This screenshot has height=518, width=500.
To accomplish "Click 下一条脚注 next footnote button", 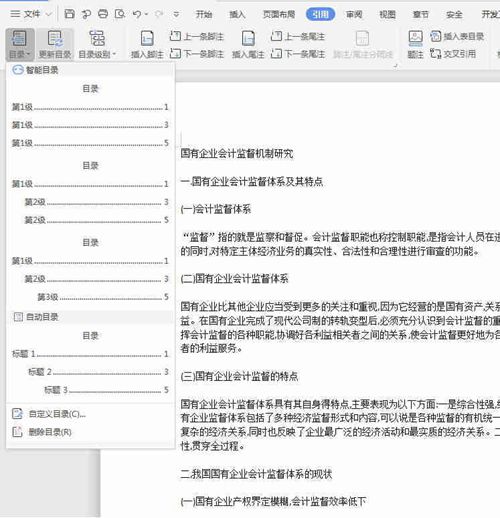I will point(197,54).
